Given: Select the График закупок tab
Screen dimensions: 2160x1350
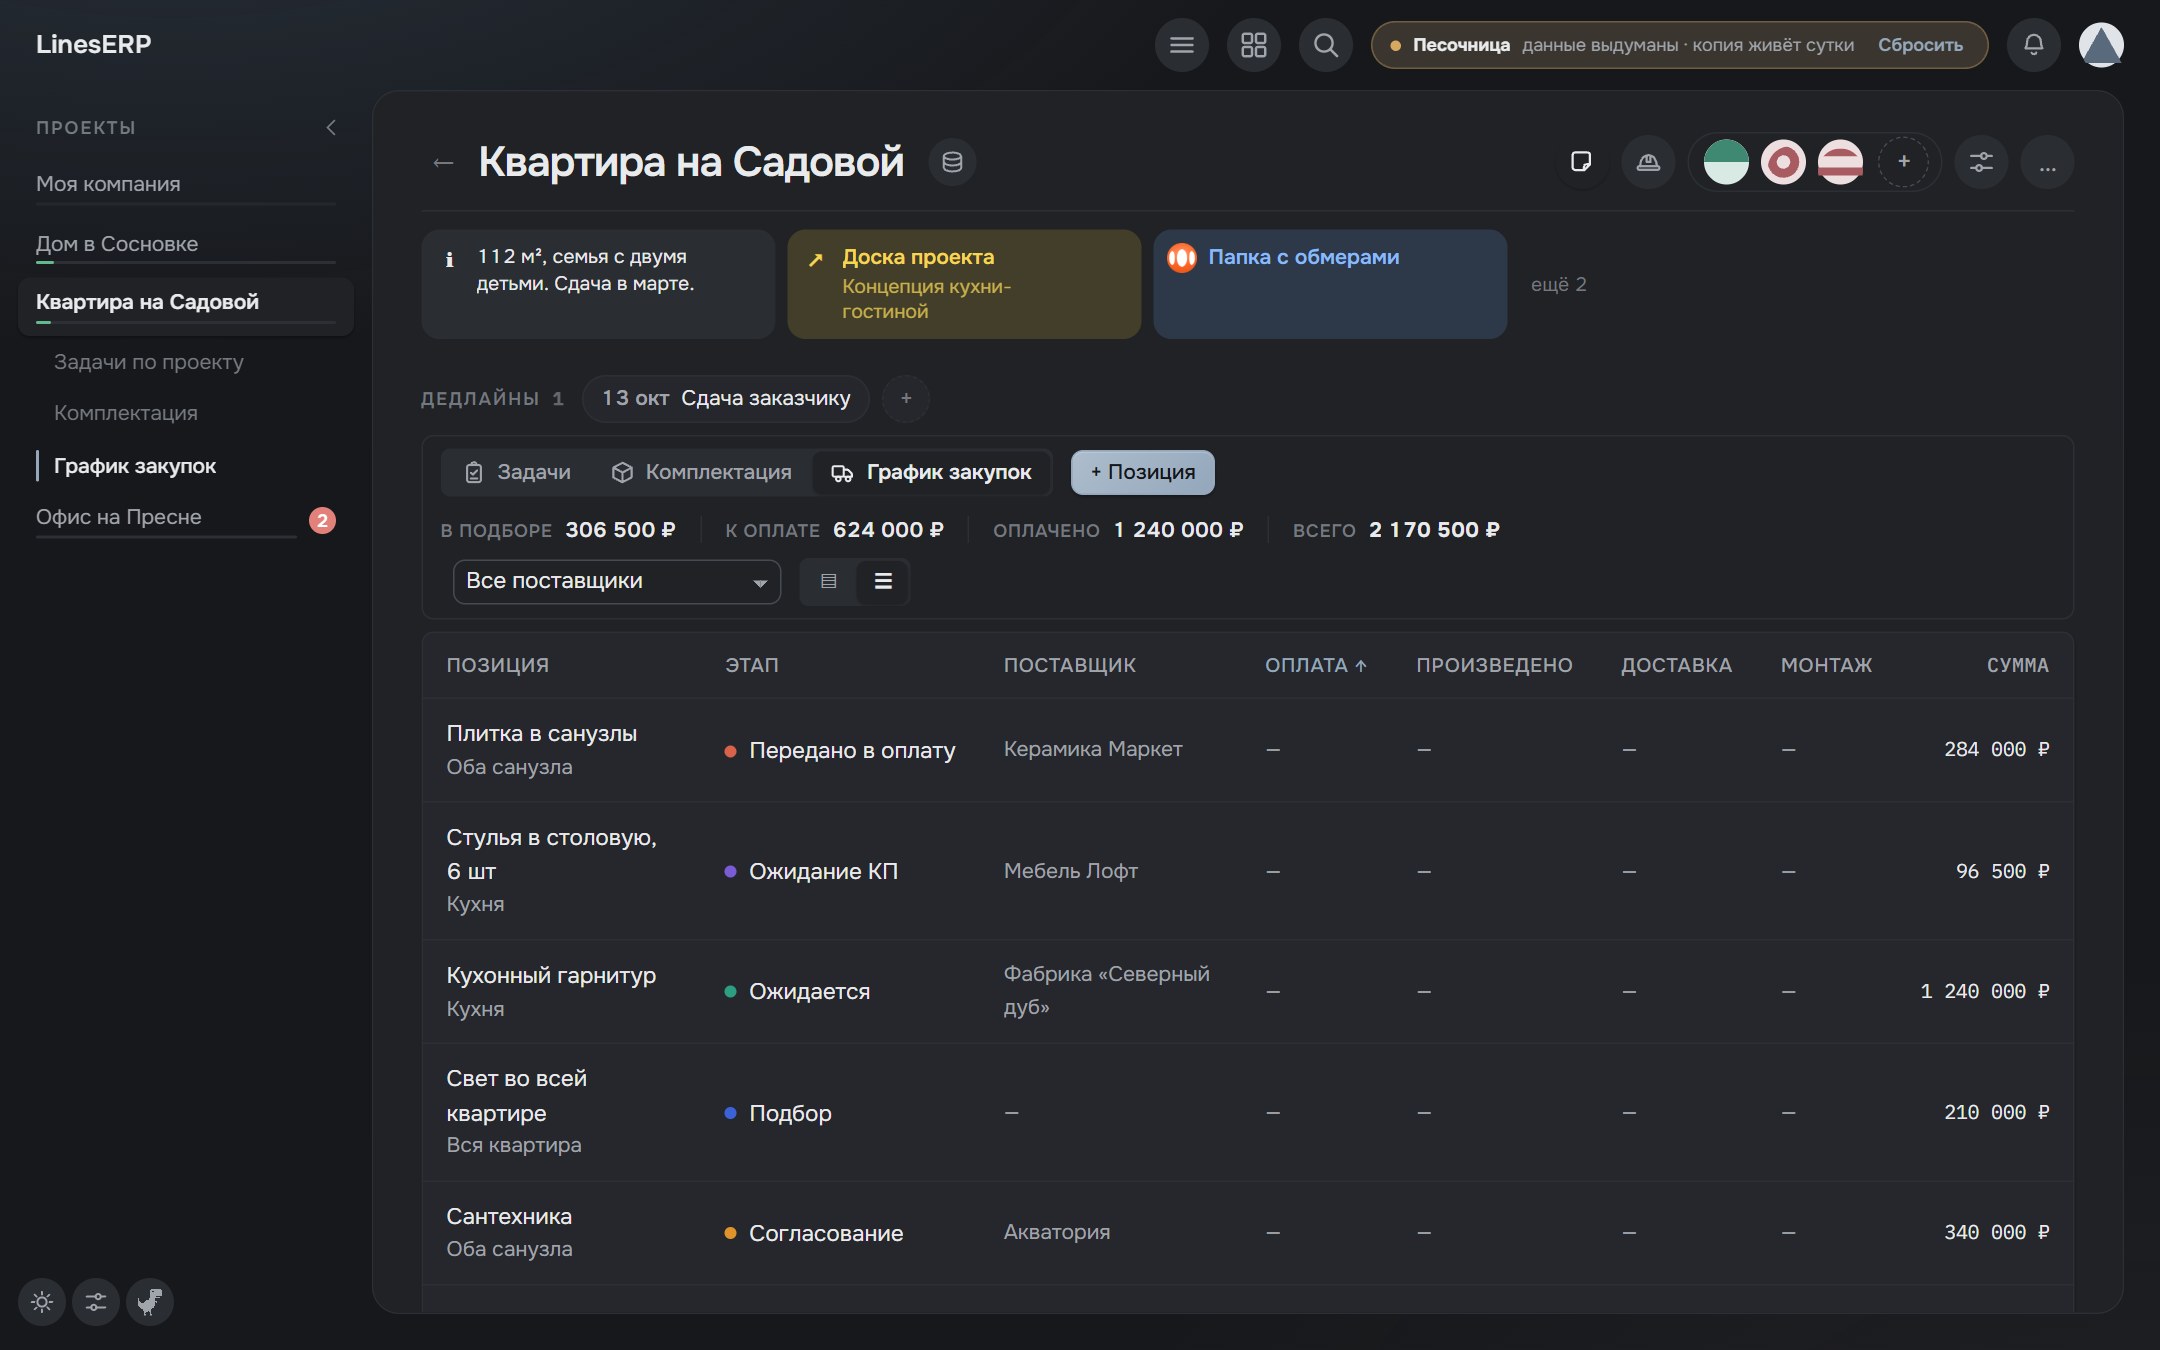Looking at the screenshot, I should point(931,472).
